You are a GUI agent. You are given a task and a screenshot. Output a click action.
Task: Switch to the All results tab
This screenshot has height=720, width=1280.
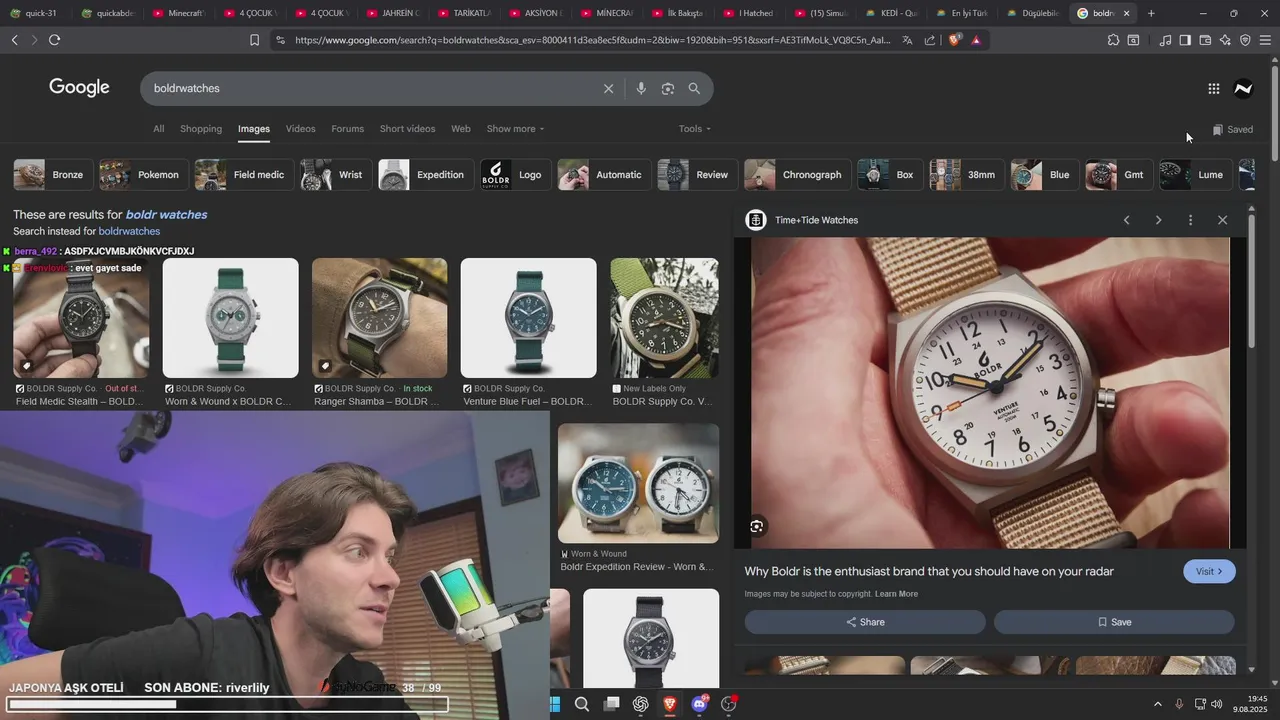[x=158, y=129]
